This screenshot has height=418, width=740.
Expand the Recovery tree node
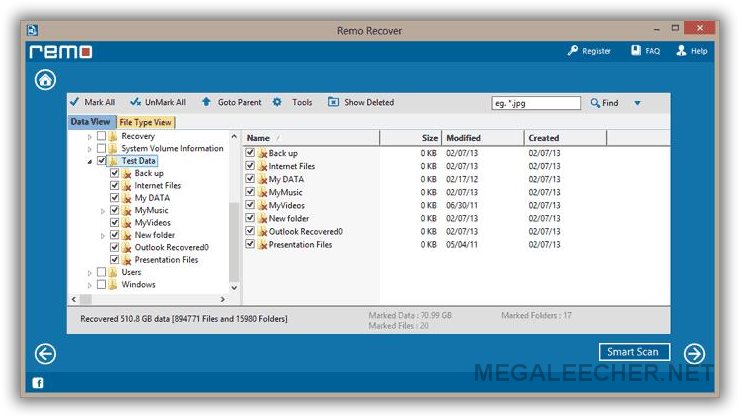[90, 137]
